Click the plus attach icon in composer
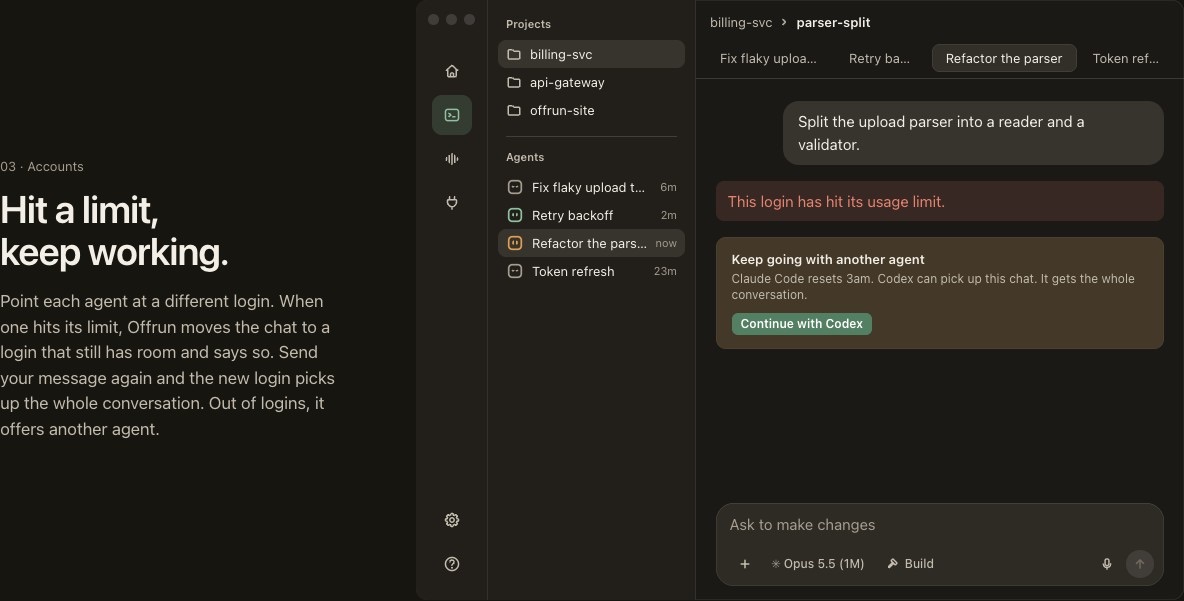 (x=745, y=564)
